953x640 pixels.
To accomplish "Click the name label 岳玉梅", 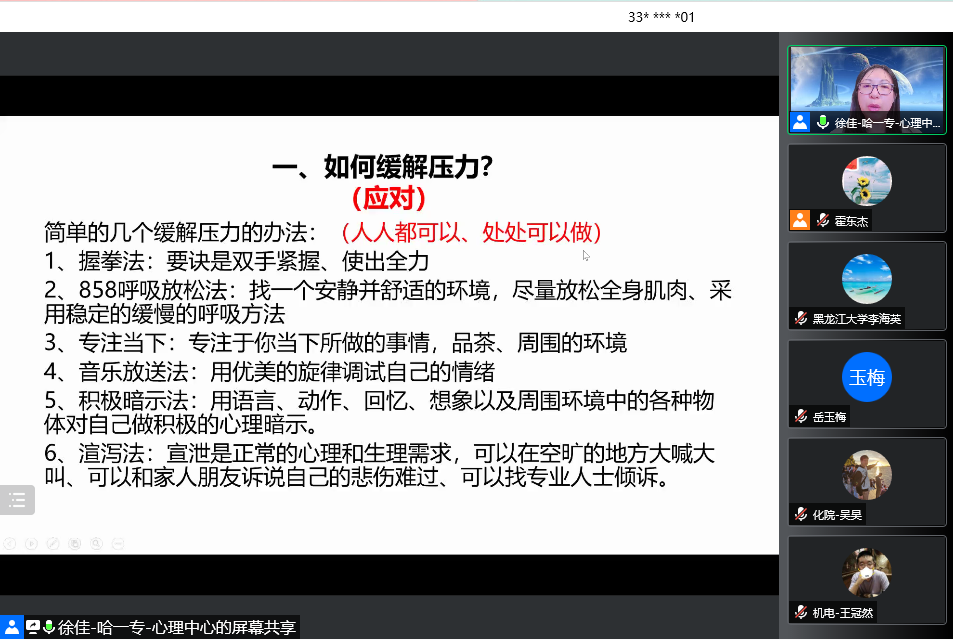I will click(829, 417).
